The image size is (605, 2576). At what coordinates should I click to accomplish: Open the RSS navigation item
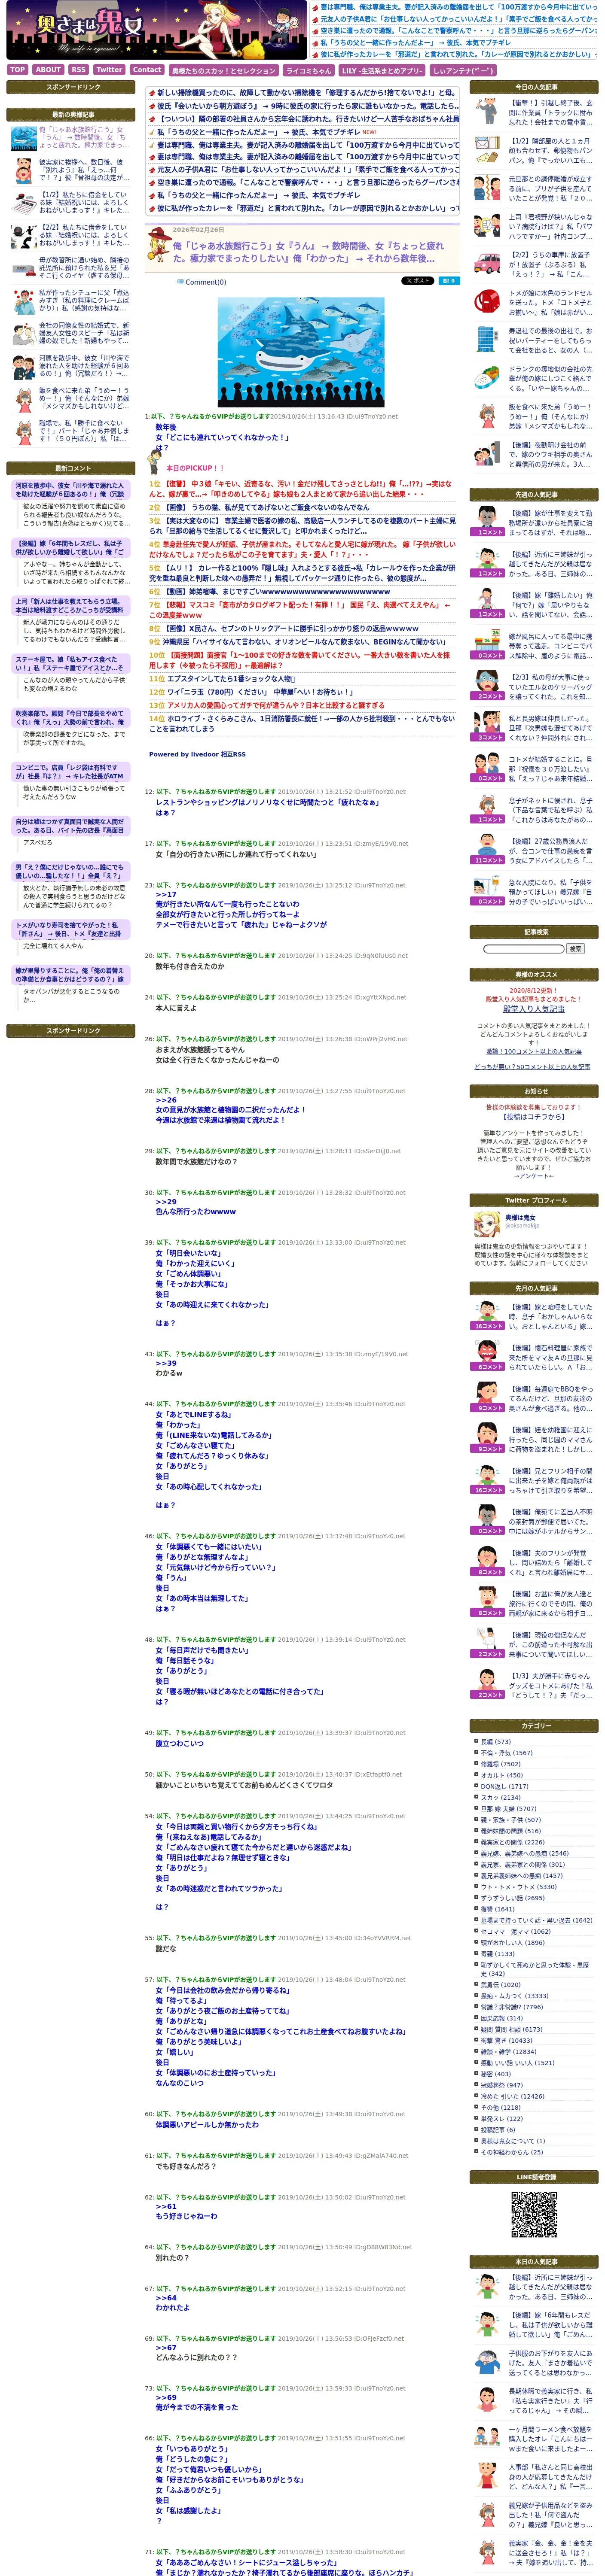(x=78, y=70)
